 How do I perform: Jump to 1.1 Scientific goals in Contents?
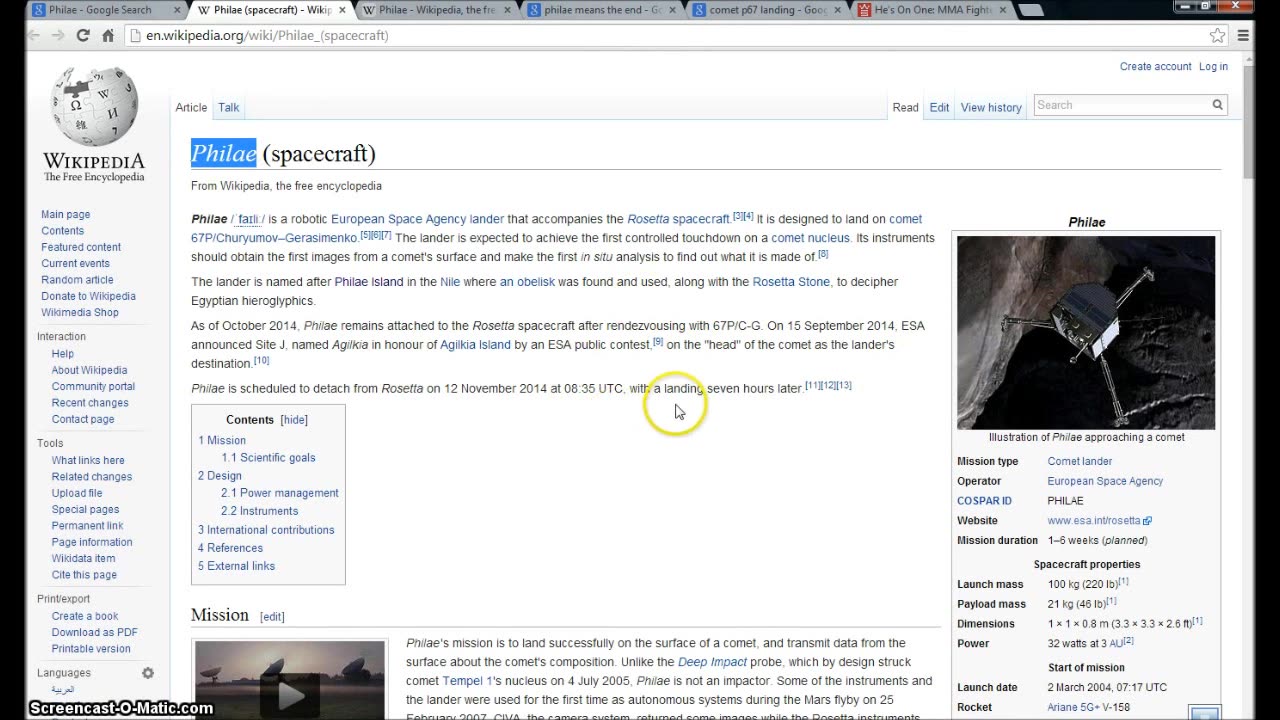pos(268,458)
